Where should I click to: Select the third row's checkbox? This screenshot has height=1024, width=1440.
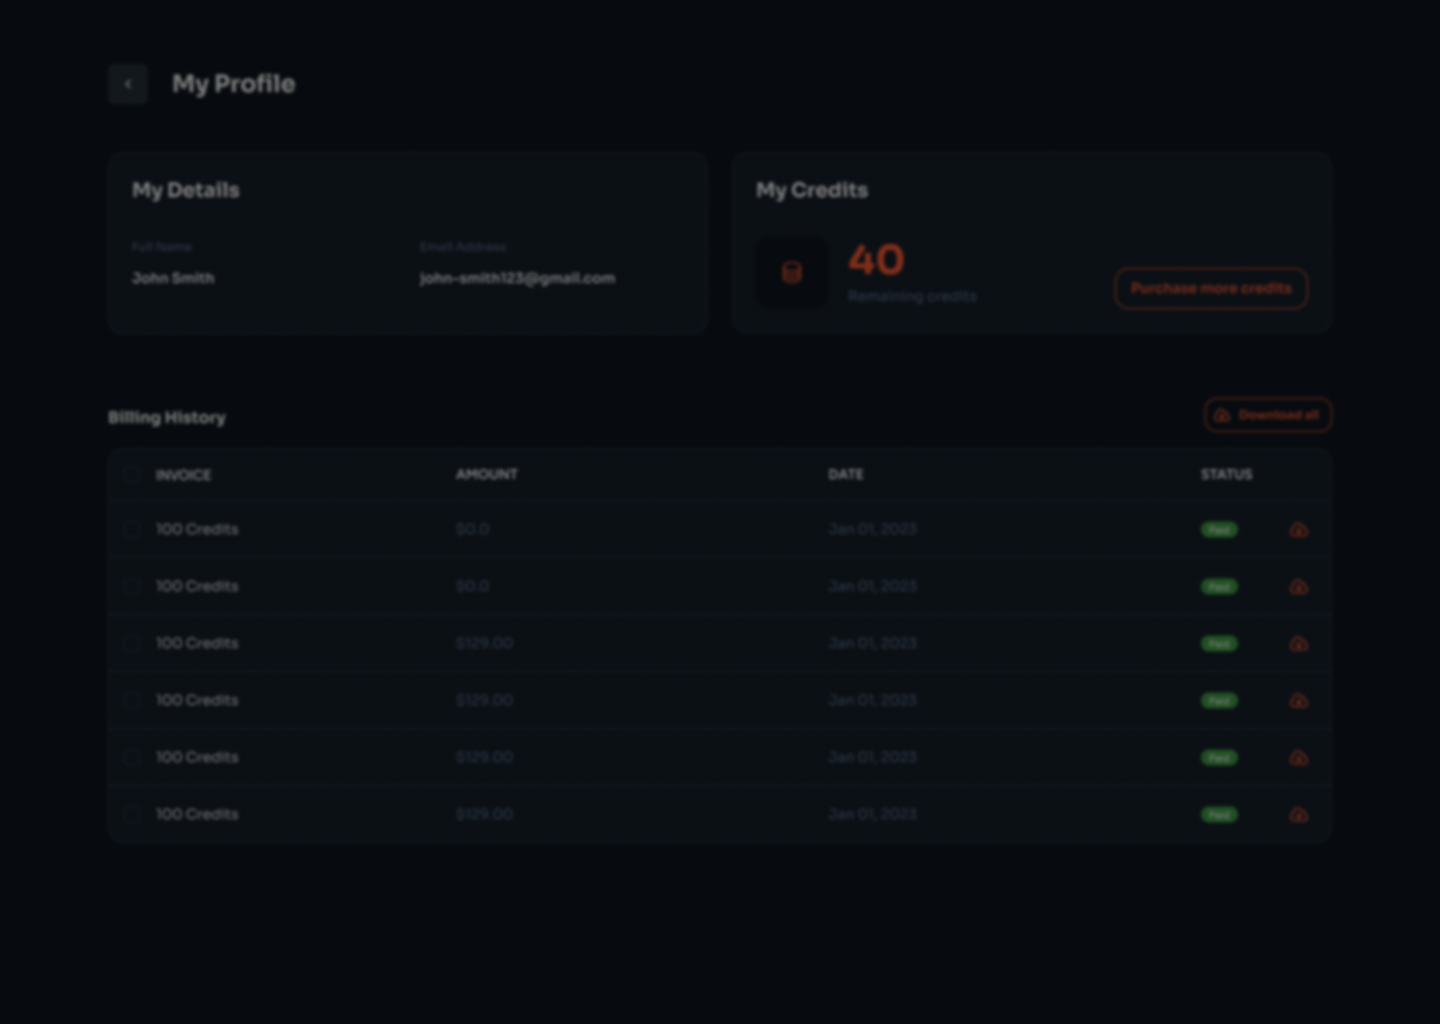point(132,643)
